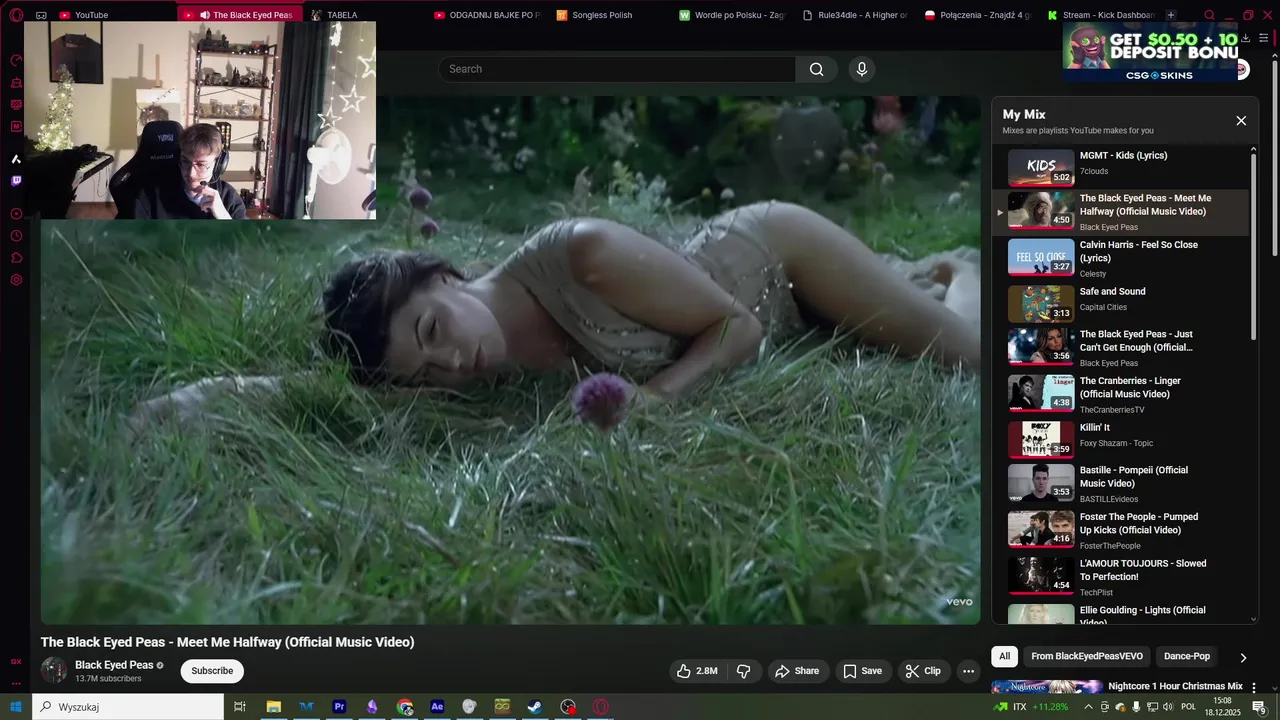
Task: Switch to Połączenia browser tab
Action: [978, 15]
